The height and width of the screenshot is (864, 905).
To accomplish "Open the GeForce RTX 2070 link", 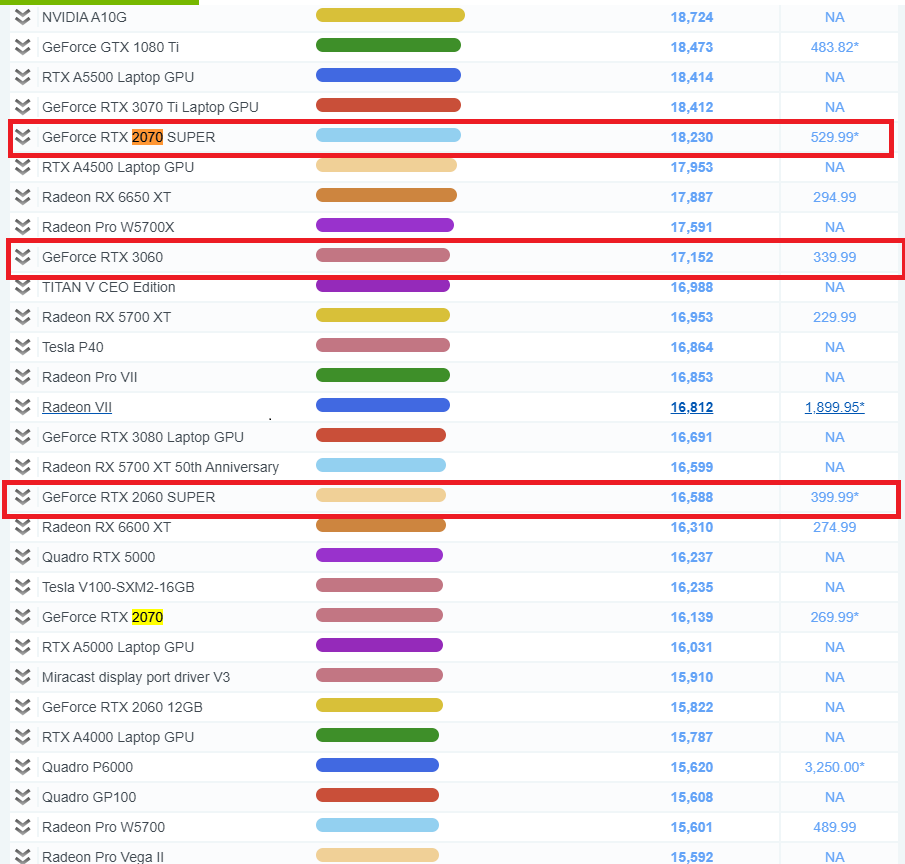I will tap(103, 618).
